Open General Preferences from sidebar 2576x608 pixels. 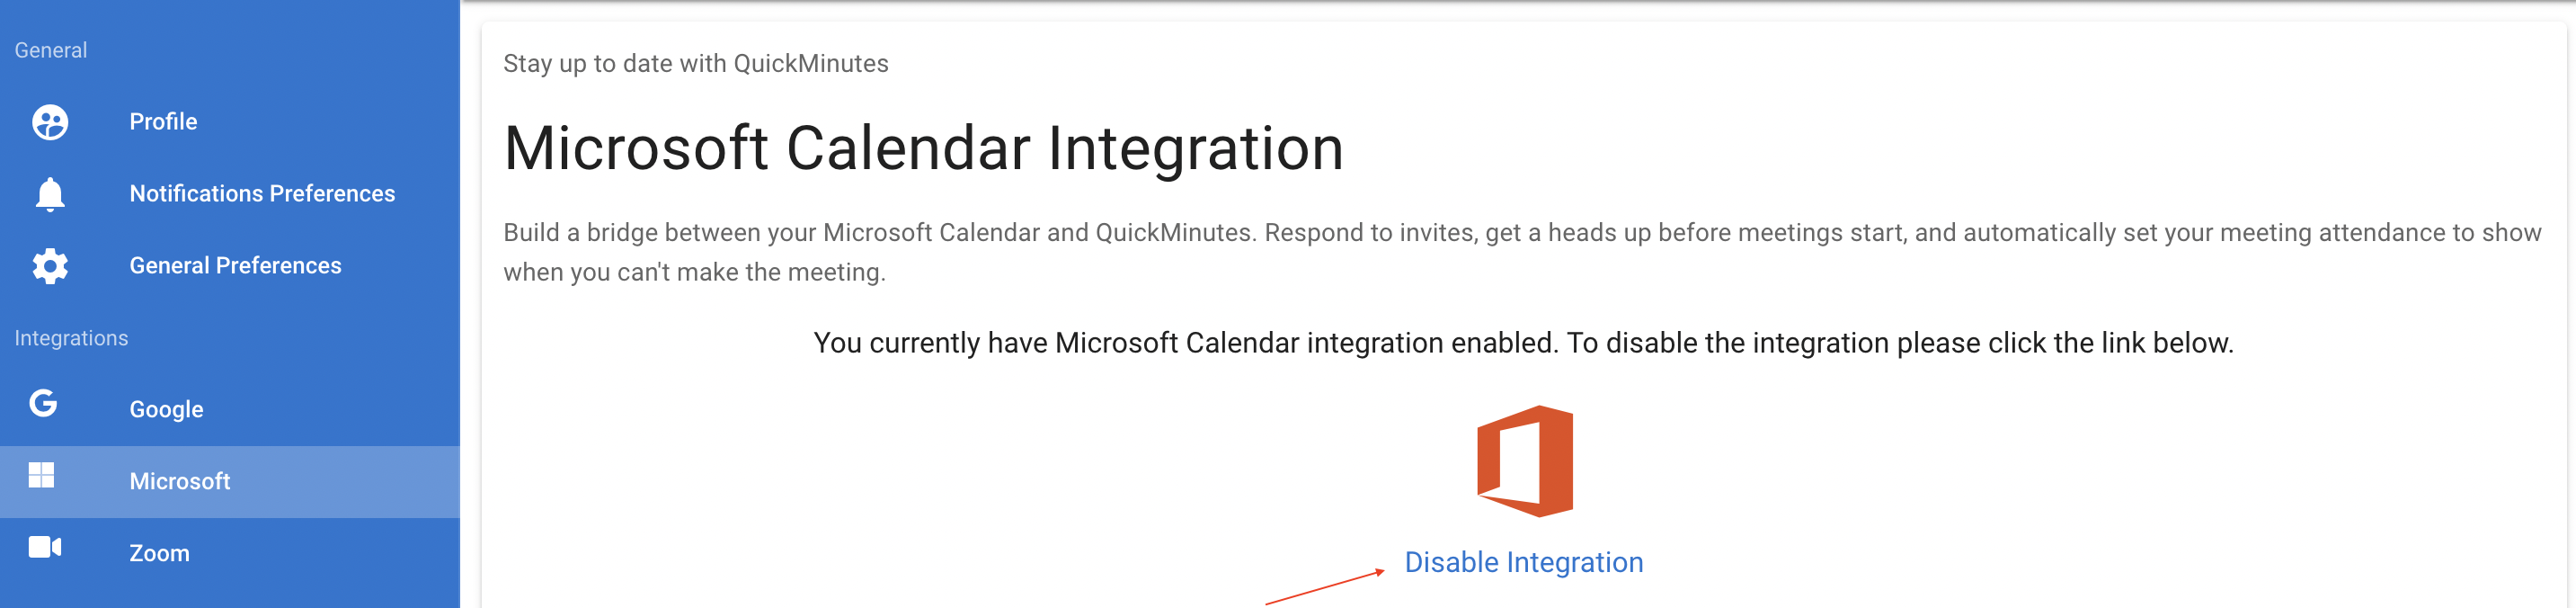(235, 266)
